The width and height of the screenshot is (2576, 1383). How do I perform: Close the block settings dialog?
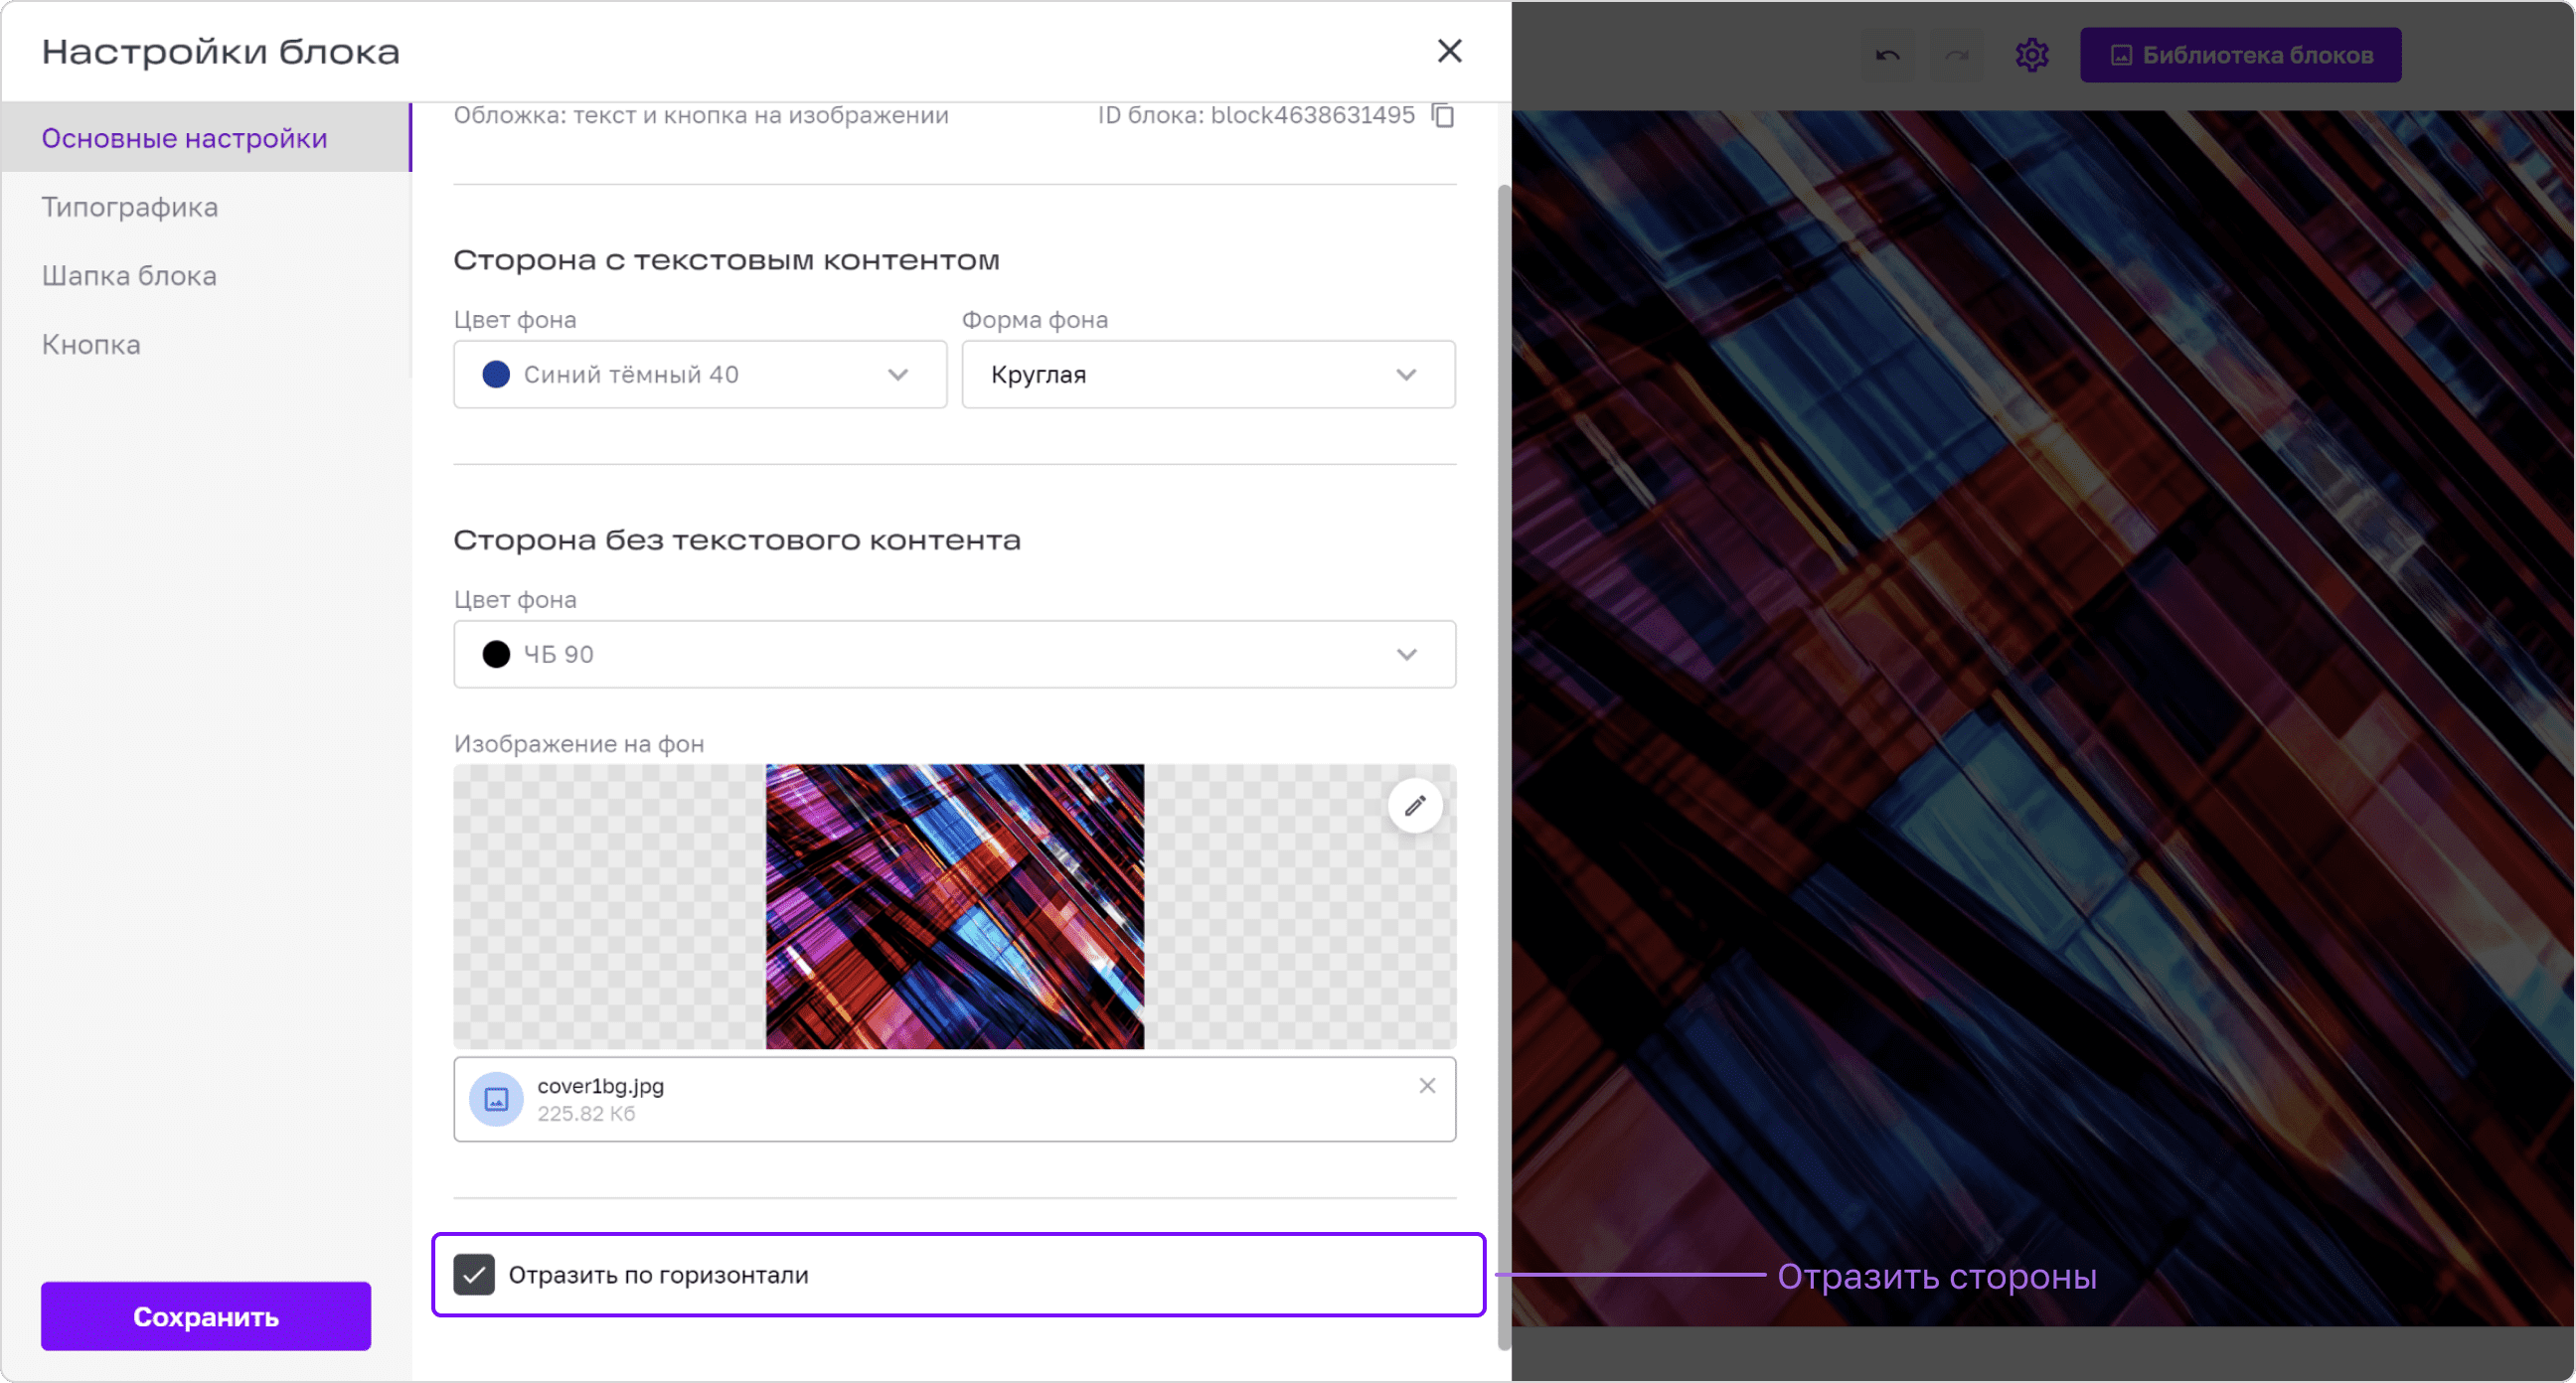tap(1449, 51)
